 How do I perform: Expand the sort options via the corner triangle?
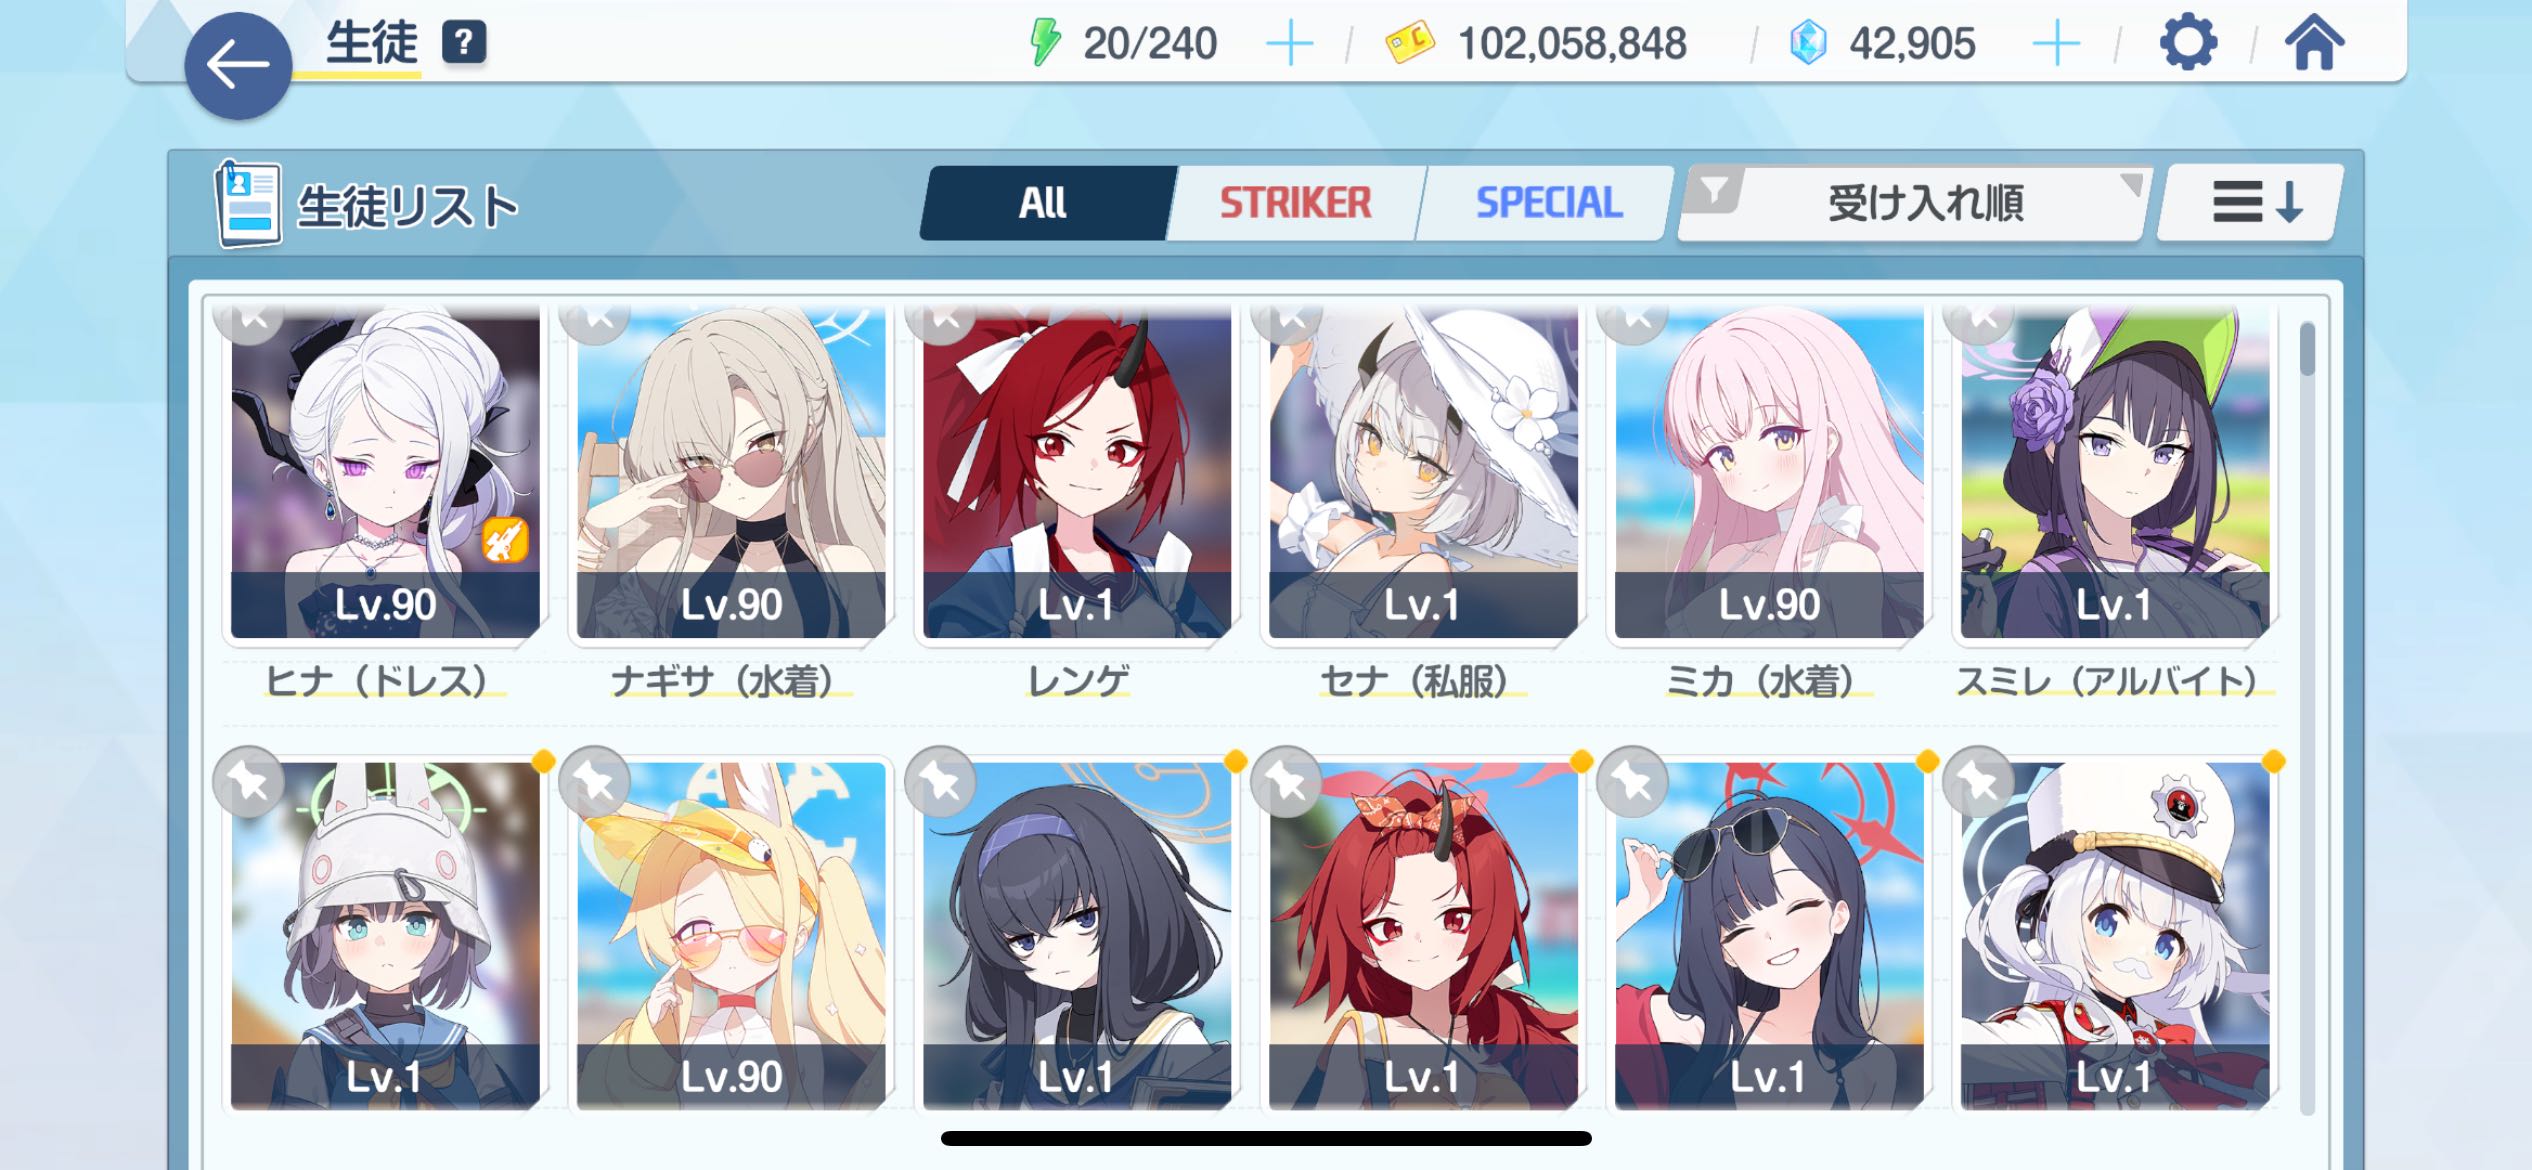[x=2130, y=184]
